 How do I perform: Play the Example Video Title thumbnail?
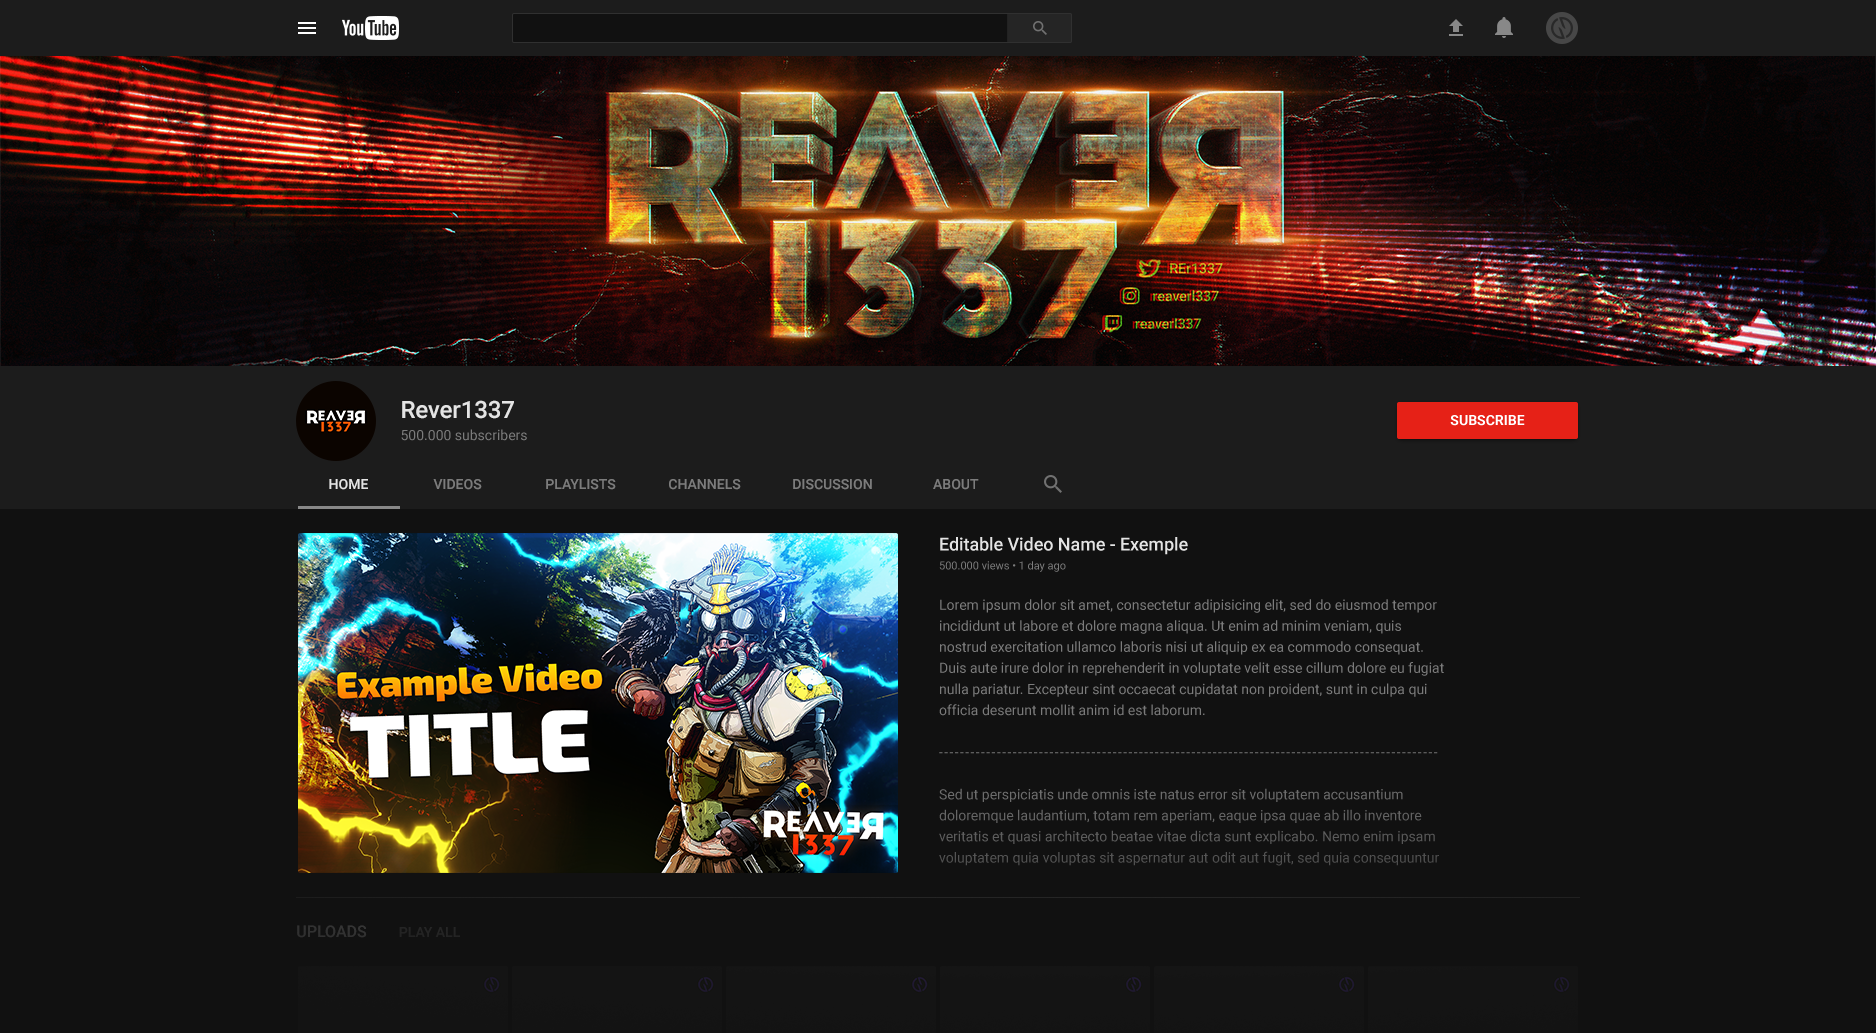pyautogui.click(x=597, y=702)
